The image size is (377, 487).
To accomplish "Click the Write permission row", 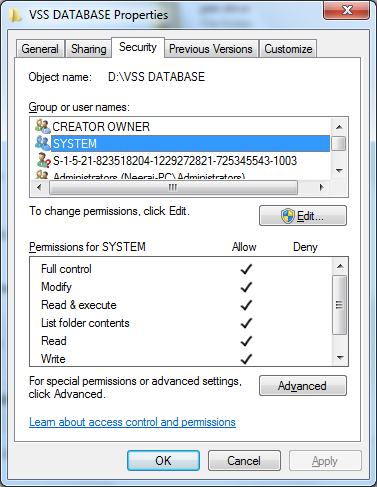I will (x=181, y=359).
